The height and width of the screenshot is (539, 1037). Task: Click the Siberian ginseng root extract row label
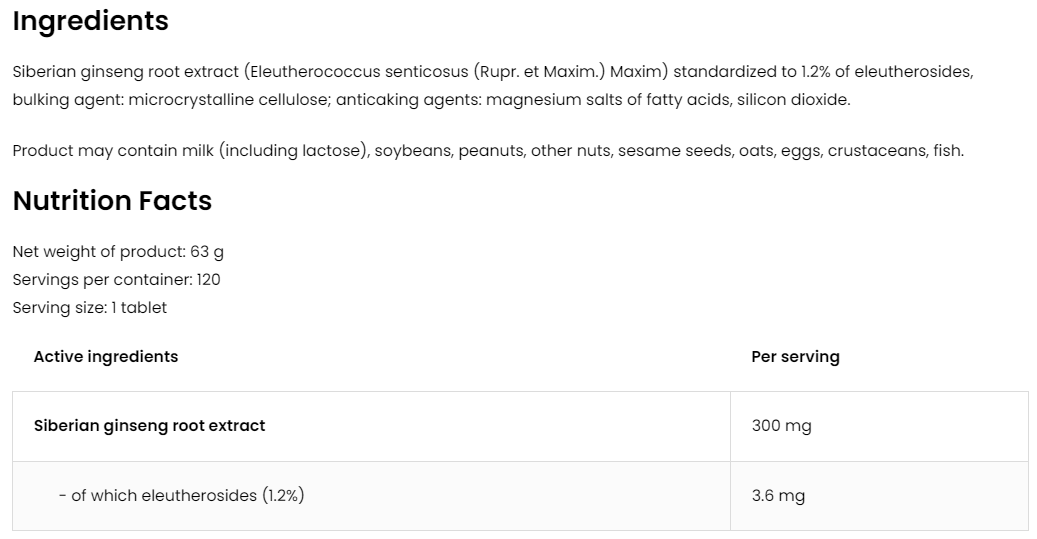pyautogui.click(x=149, y=426)
